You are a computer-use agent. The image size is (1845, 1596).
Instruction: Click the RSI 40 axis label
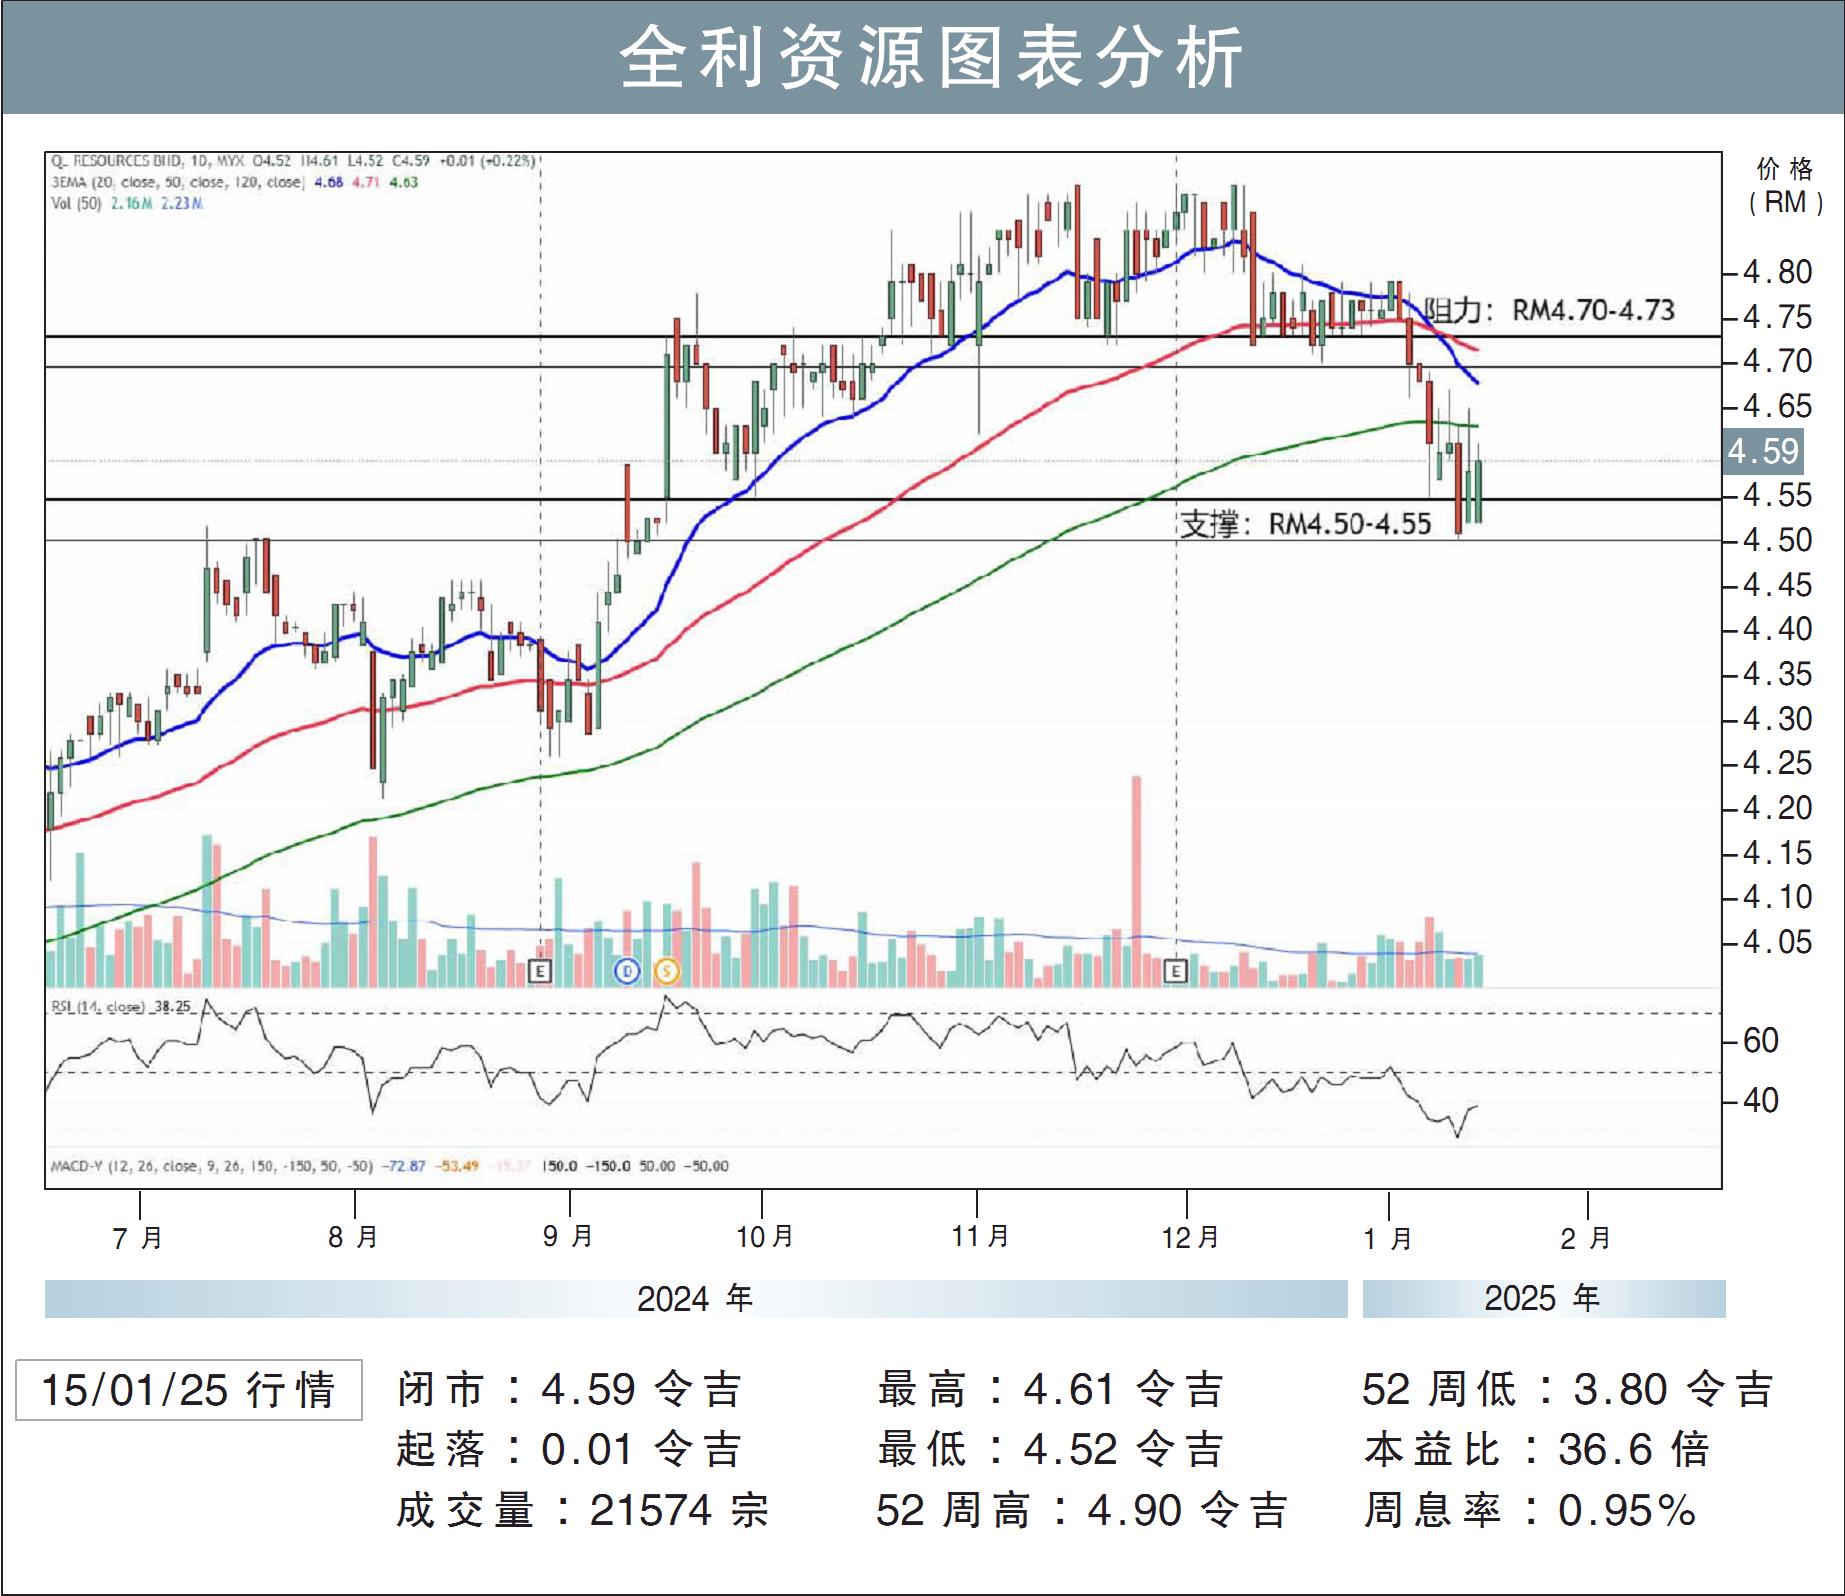(1761, 1100)
